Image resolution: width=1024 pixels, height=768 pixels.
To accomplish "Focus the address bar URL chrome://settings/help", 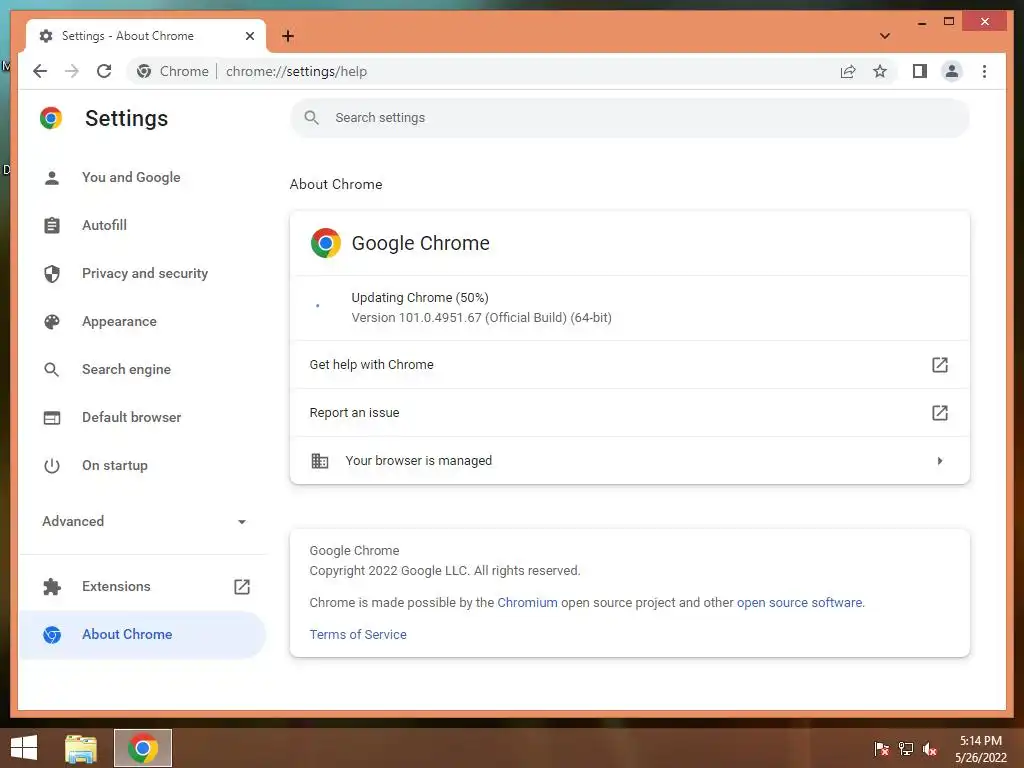I will point(296,71).
